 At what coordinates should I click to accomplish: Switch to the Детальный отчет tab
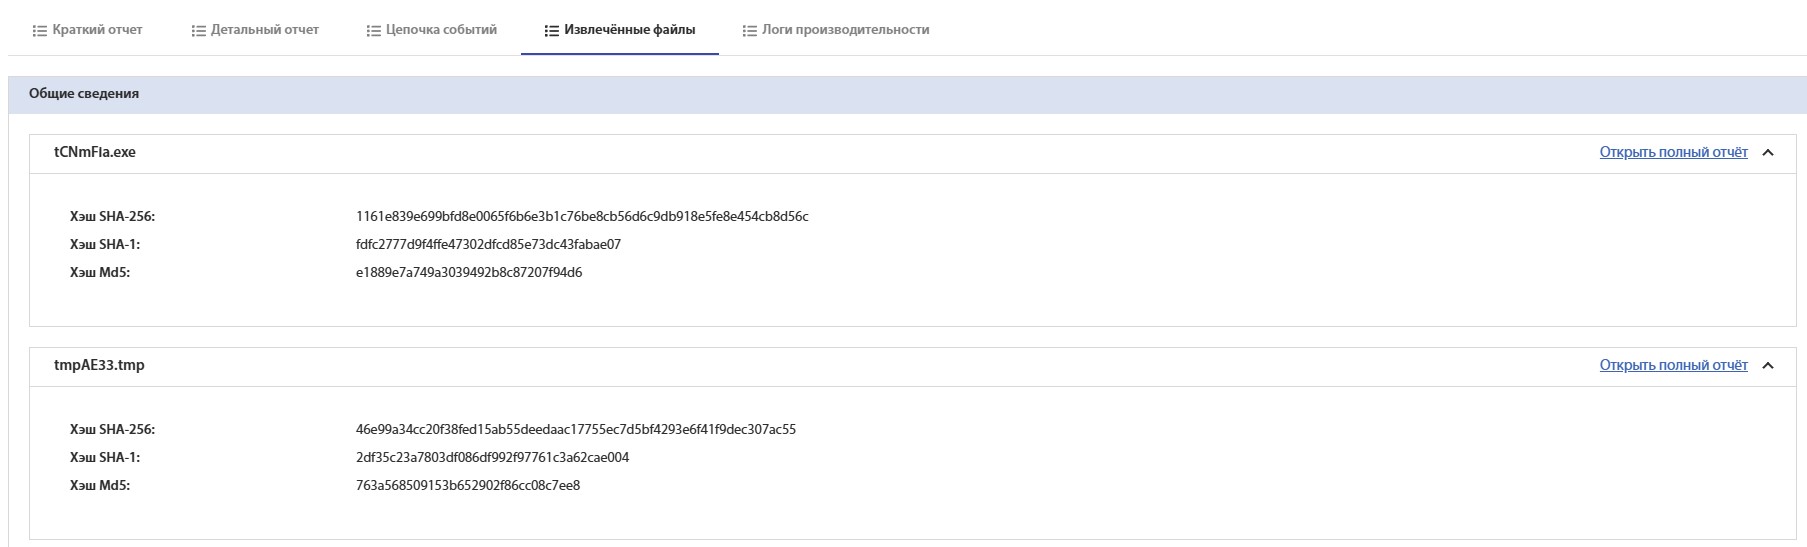[x=264, y=30]
